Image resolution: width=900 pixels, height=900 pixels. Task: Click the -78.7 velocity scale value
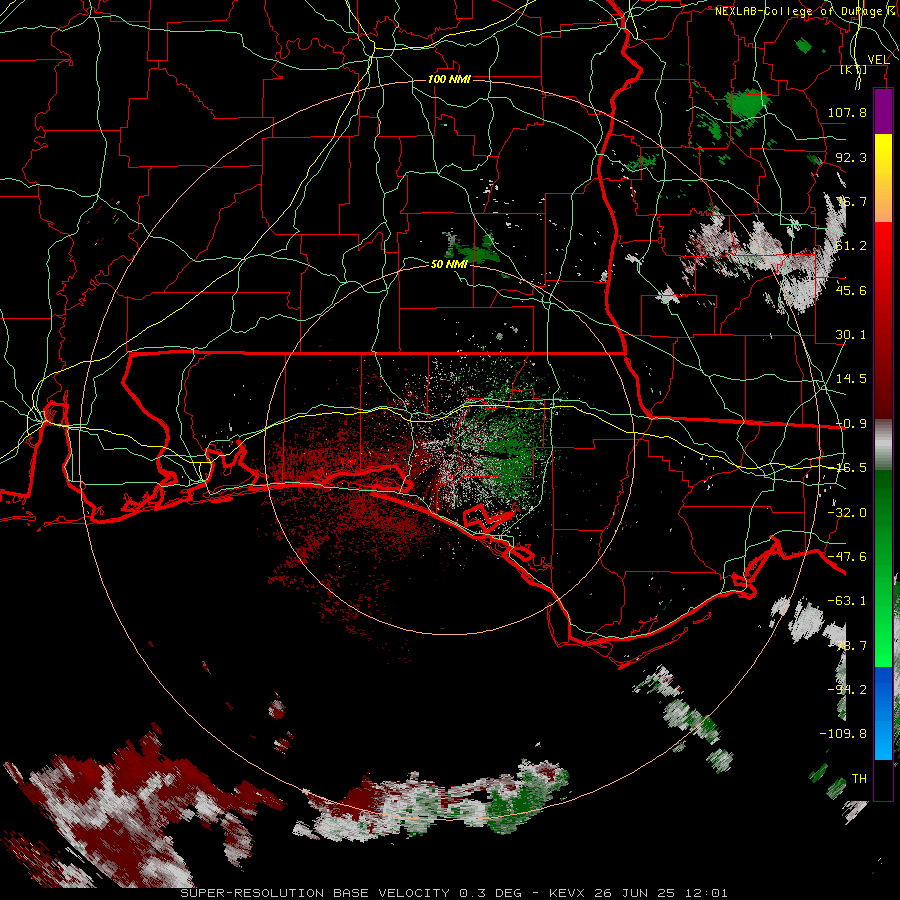click(x=847, y=646)
